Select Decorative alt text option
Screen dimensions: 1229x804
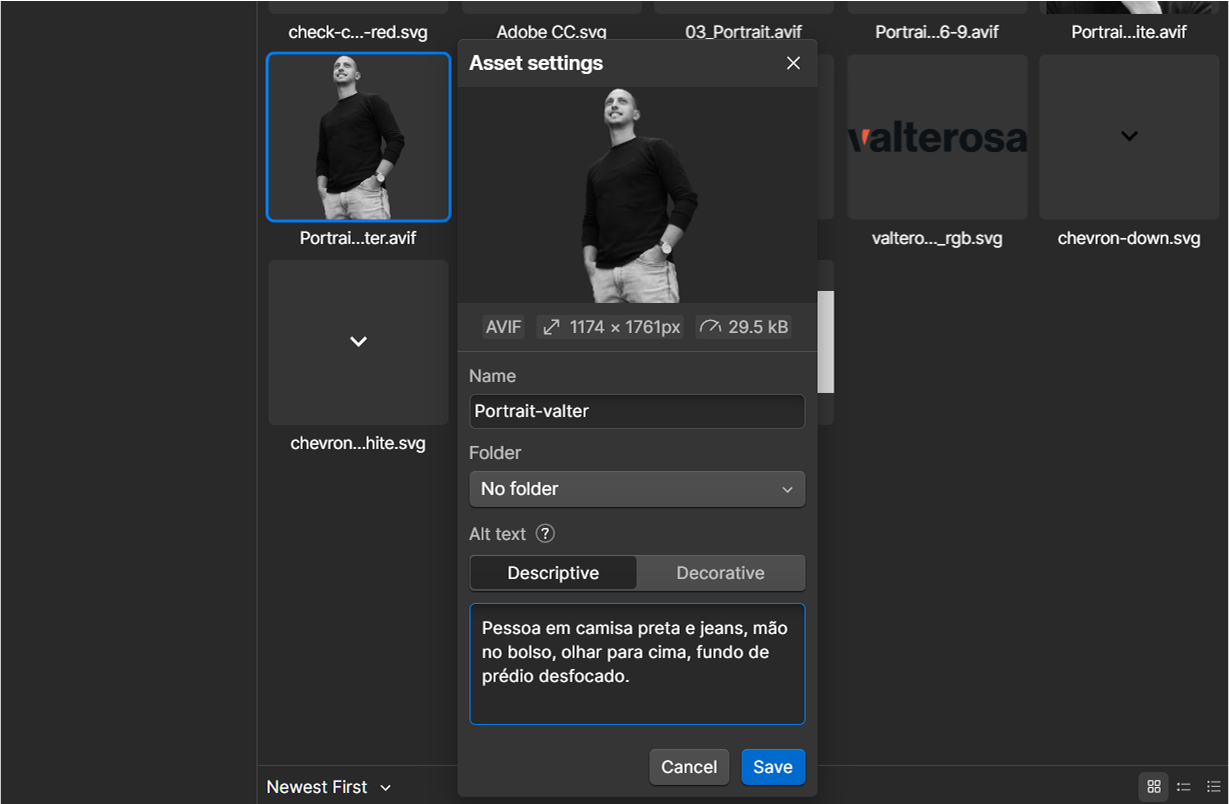[720, 573]
